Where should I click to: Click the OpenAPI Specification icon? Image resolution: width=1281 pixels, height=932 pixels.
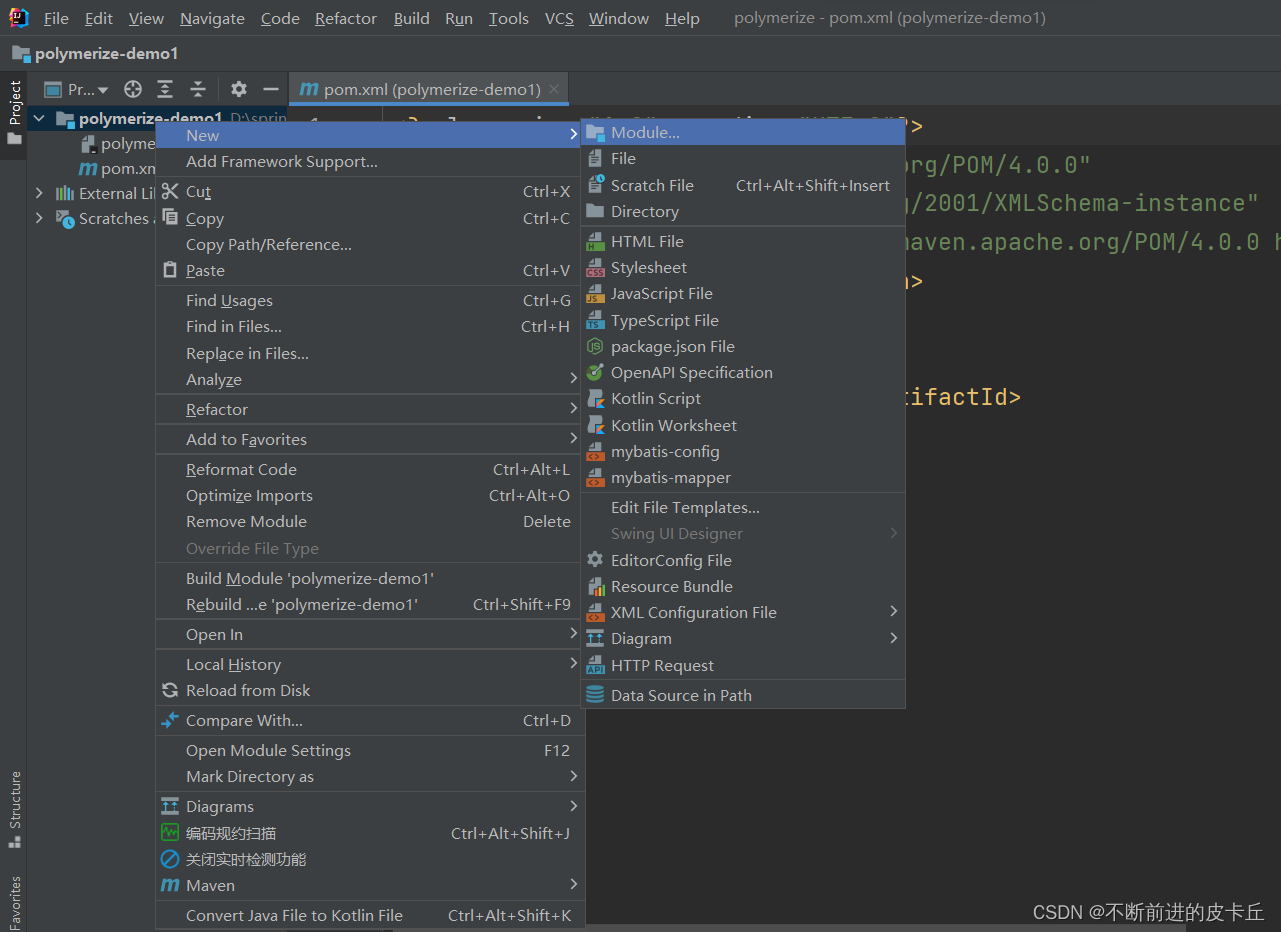click(595, 372)
